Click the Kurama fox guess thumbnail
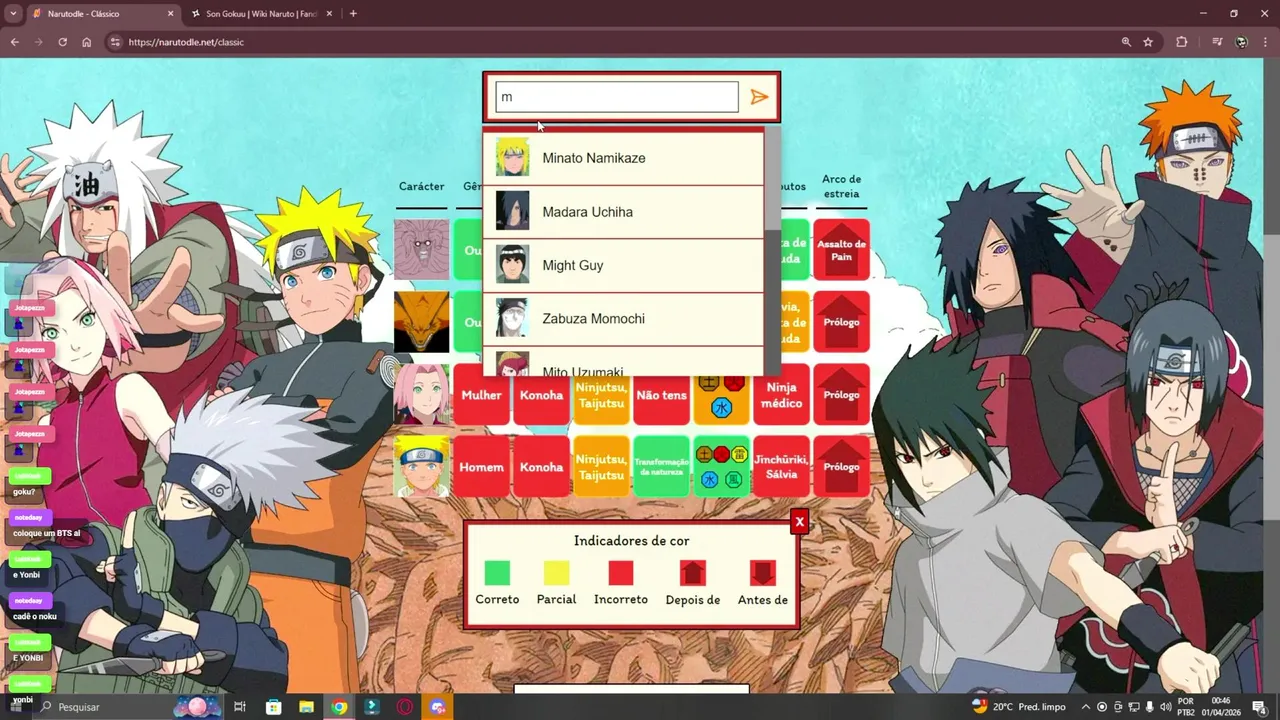 pyautogui.click(x=422, y=322)
